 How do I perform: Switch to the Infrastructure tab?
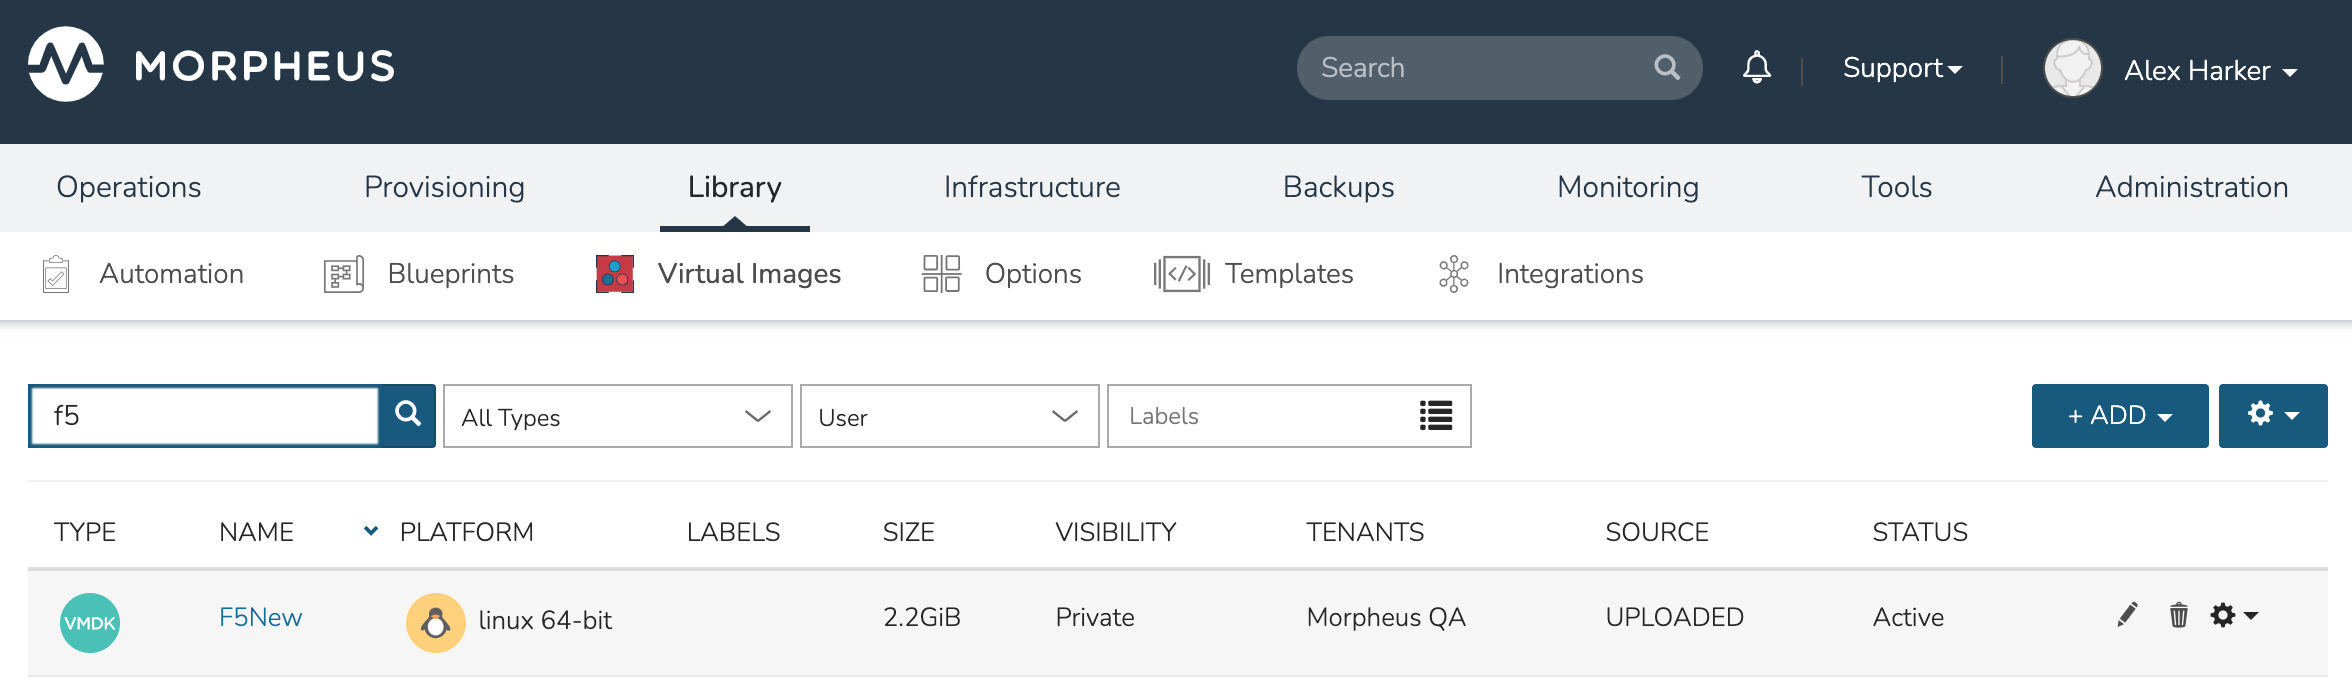tap(1031, 187)
